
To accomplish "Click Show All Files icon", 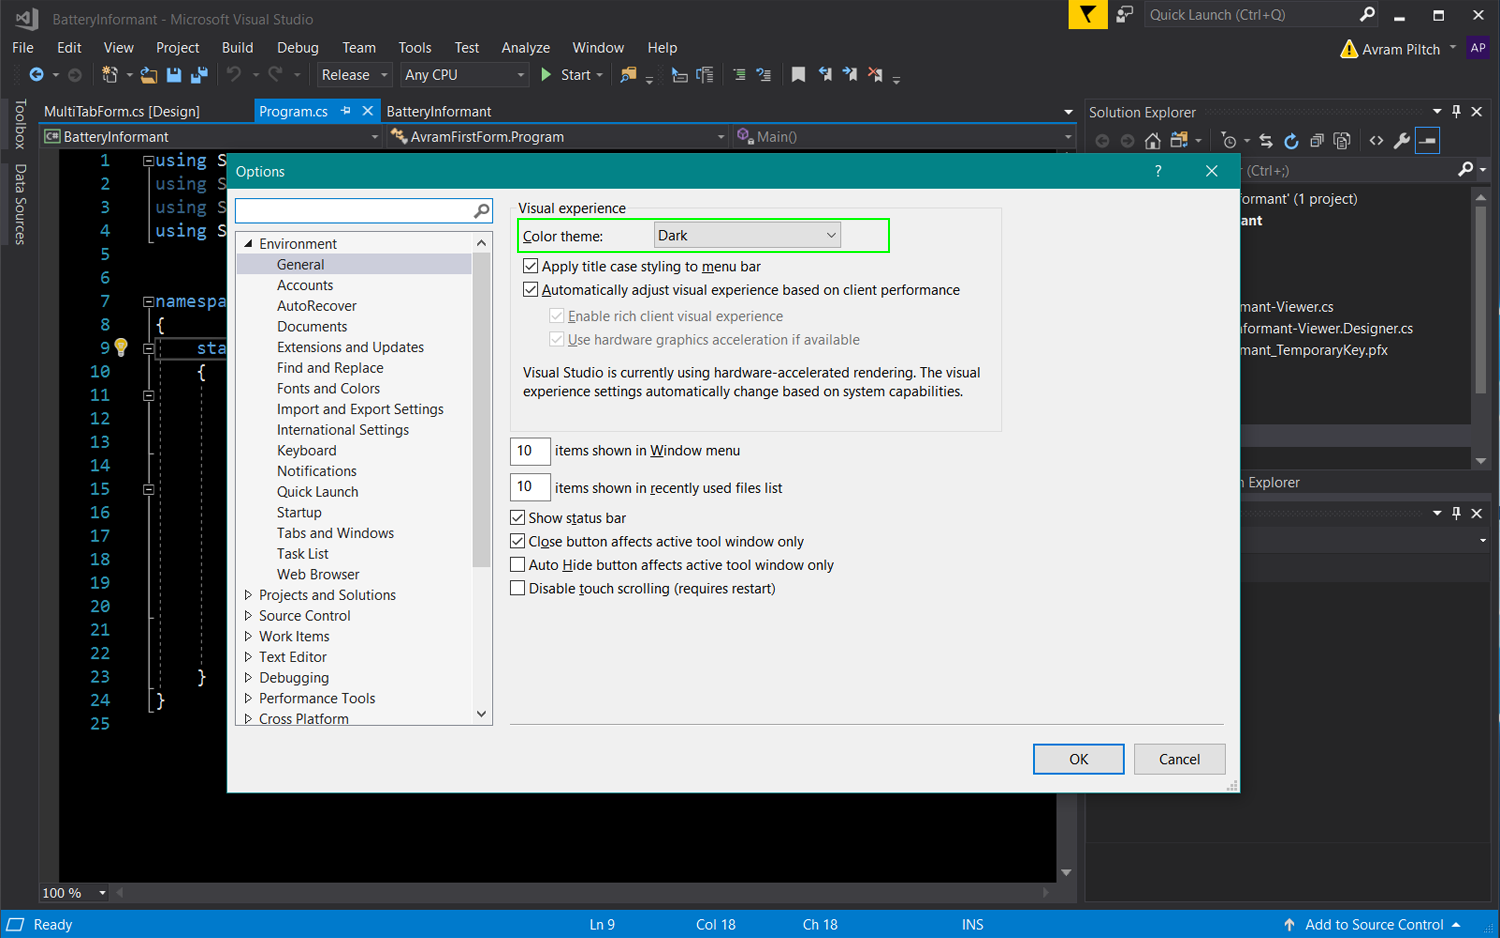I will 1342,141.
